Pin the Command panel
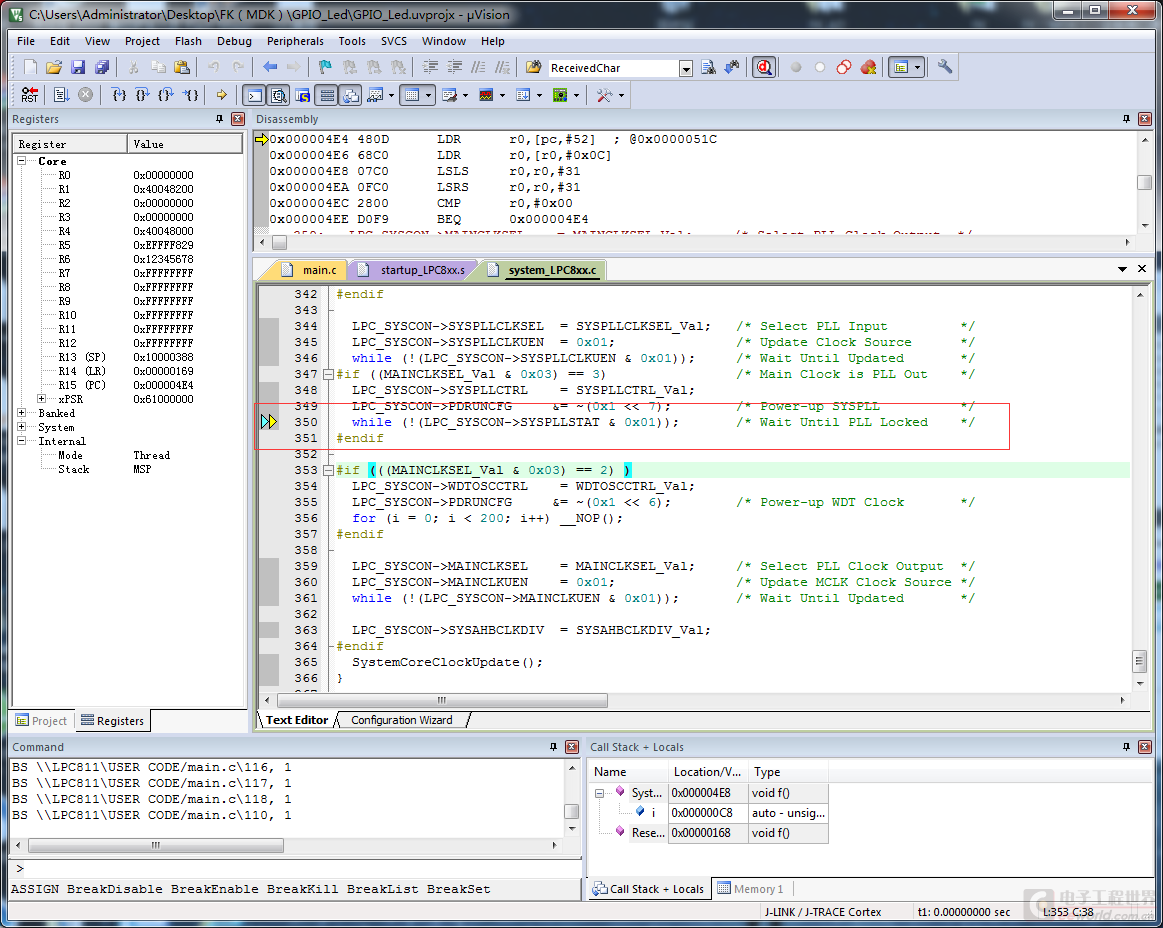 (553, 747)
